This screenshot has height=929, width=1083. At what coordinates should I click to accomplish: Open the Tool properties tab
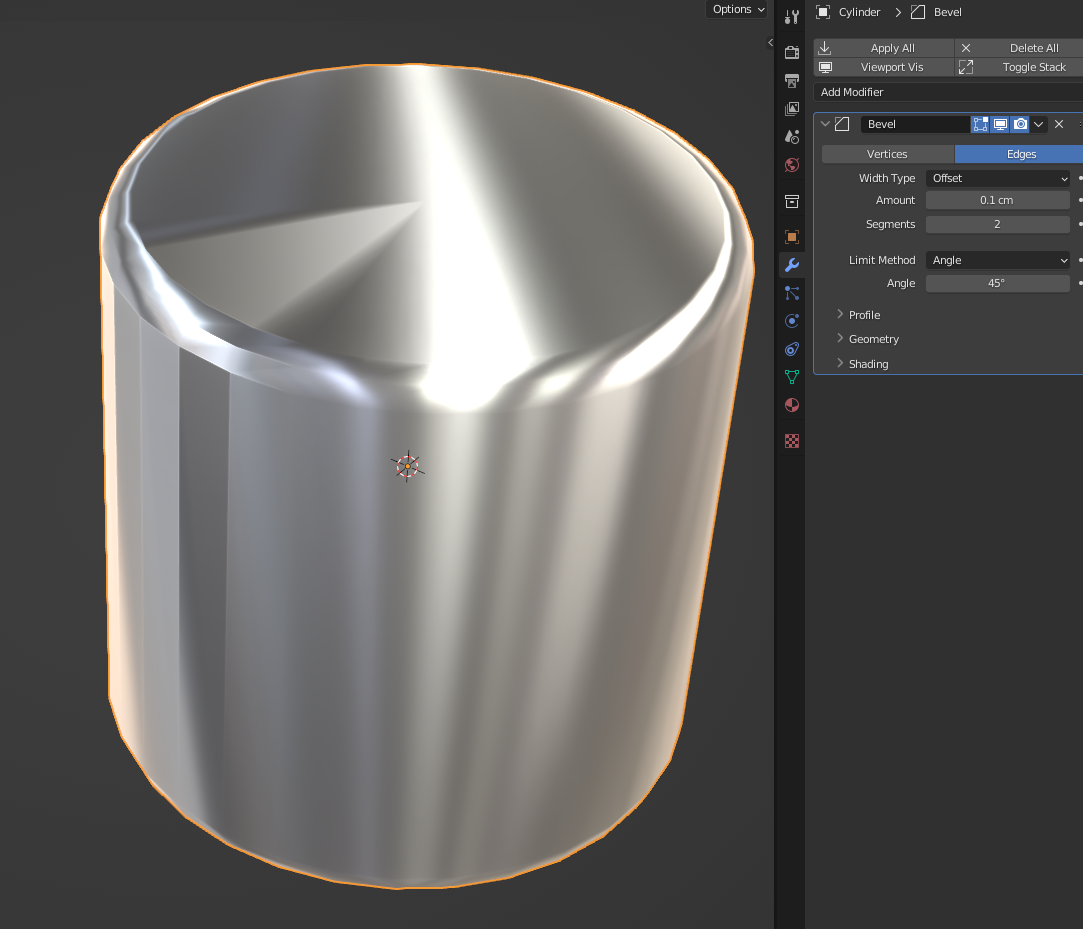(x=792, y=17)
